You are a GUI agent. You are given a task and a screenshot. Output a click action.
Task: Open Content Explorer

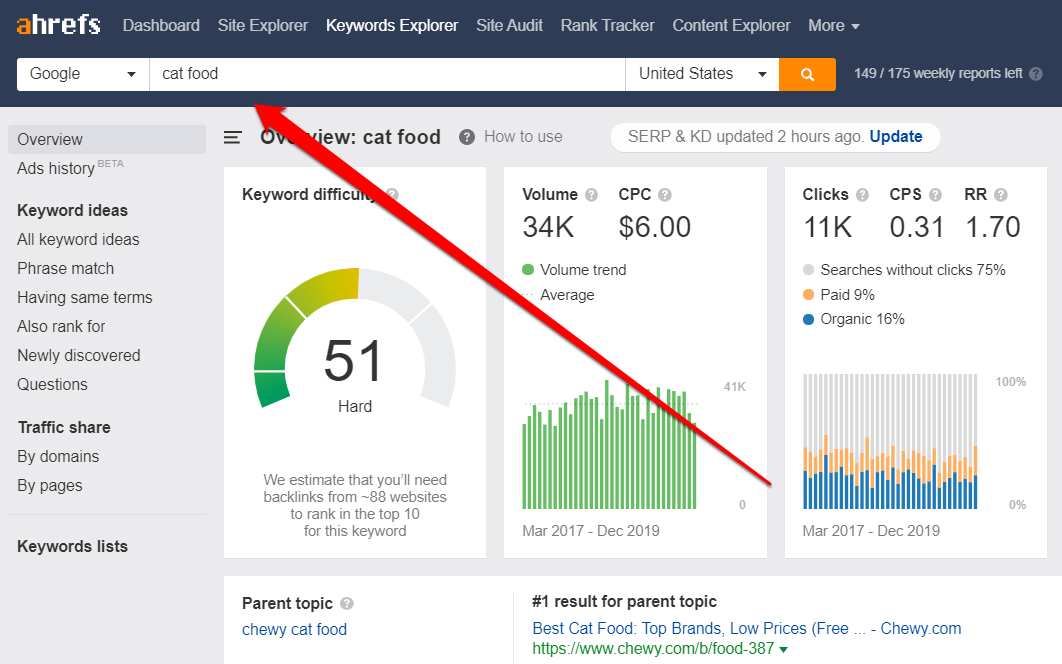(x=731, y=26)
